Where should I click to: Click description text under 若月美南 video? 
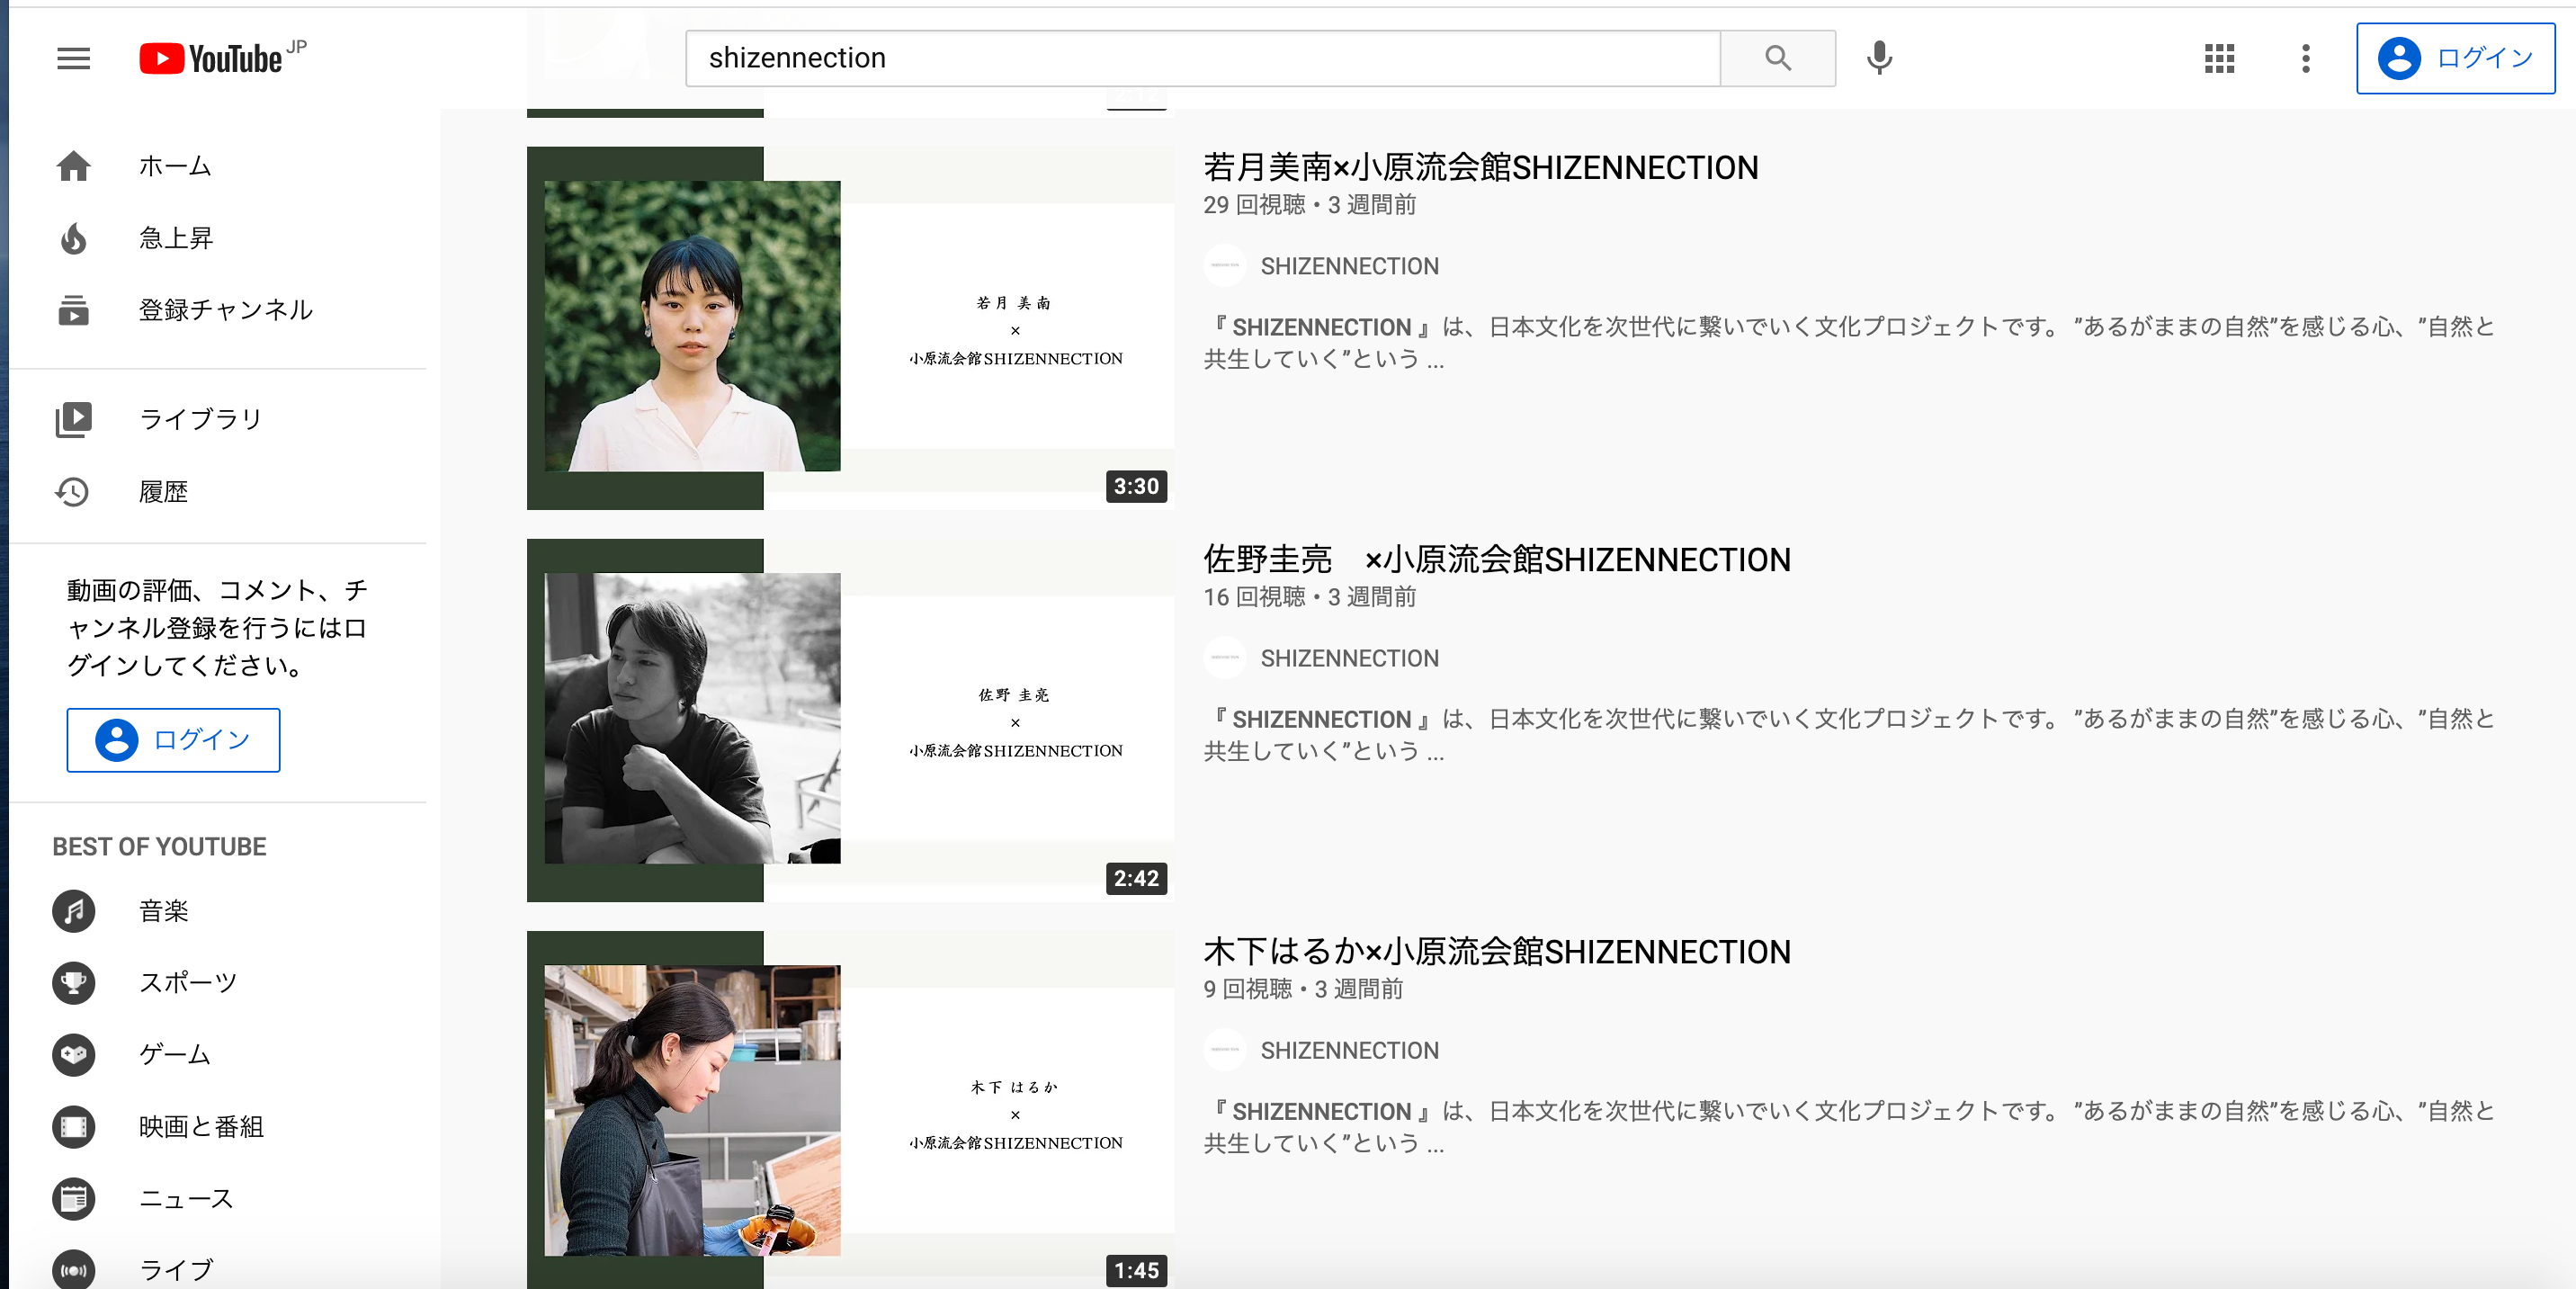coord(1850,342)
